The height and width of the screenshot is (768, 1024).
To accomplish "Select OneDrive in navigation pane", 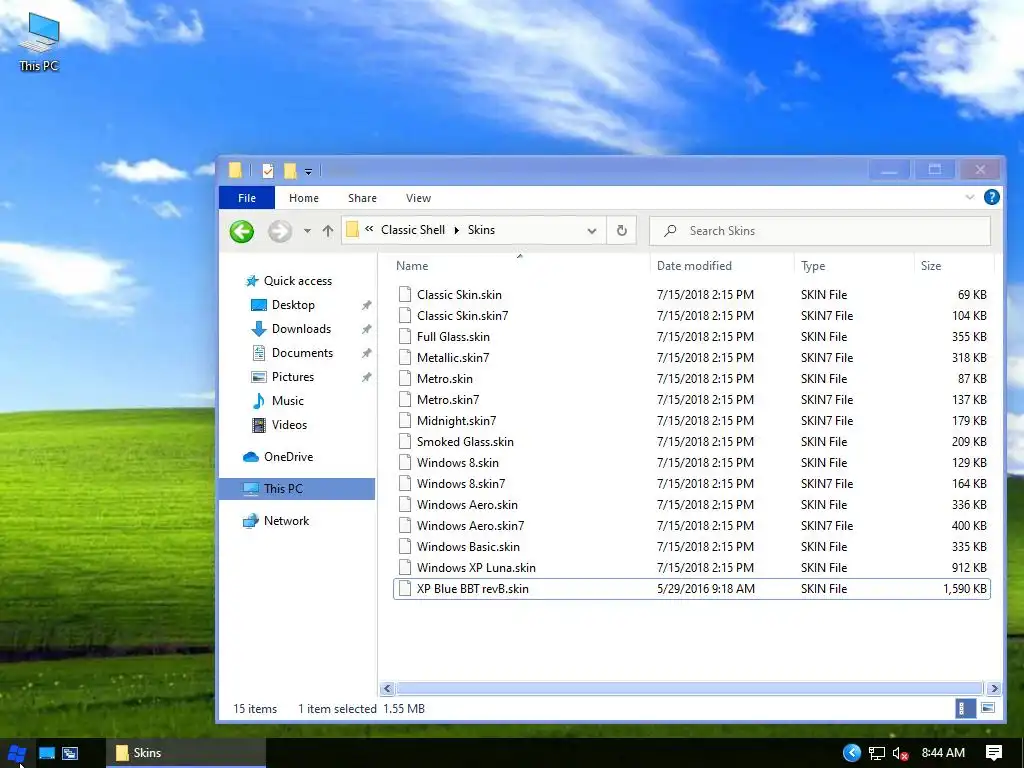I will 288,457.
